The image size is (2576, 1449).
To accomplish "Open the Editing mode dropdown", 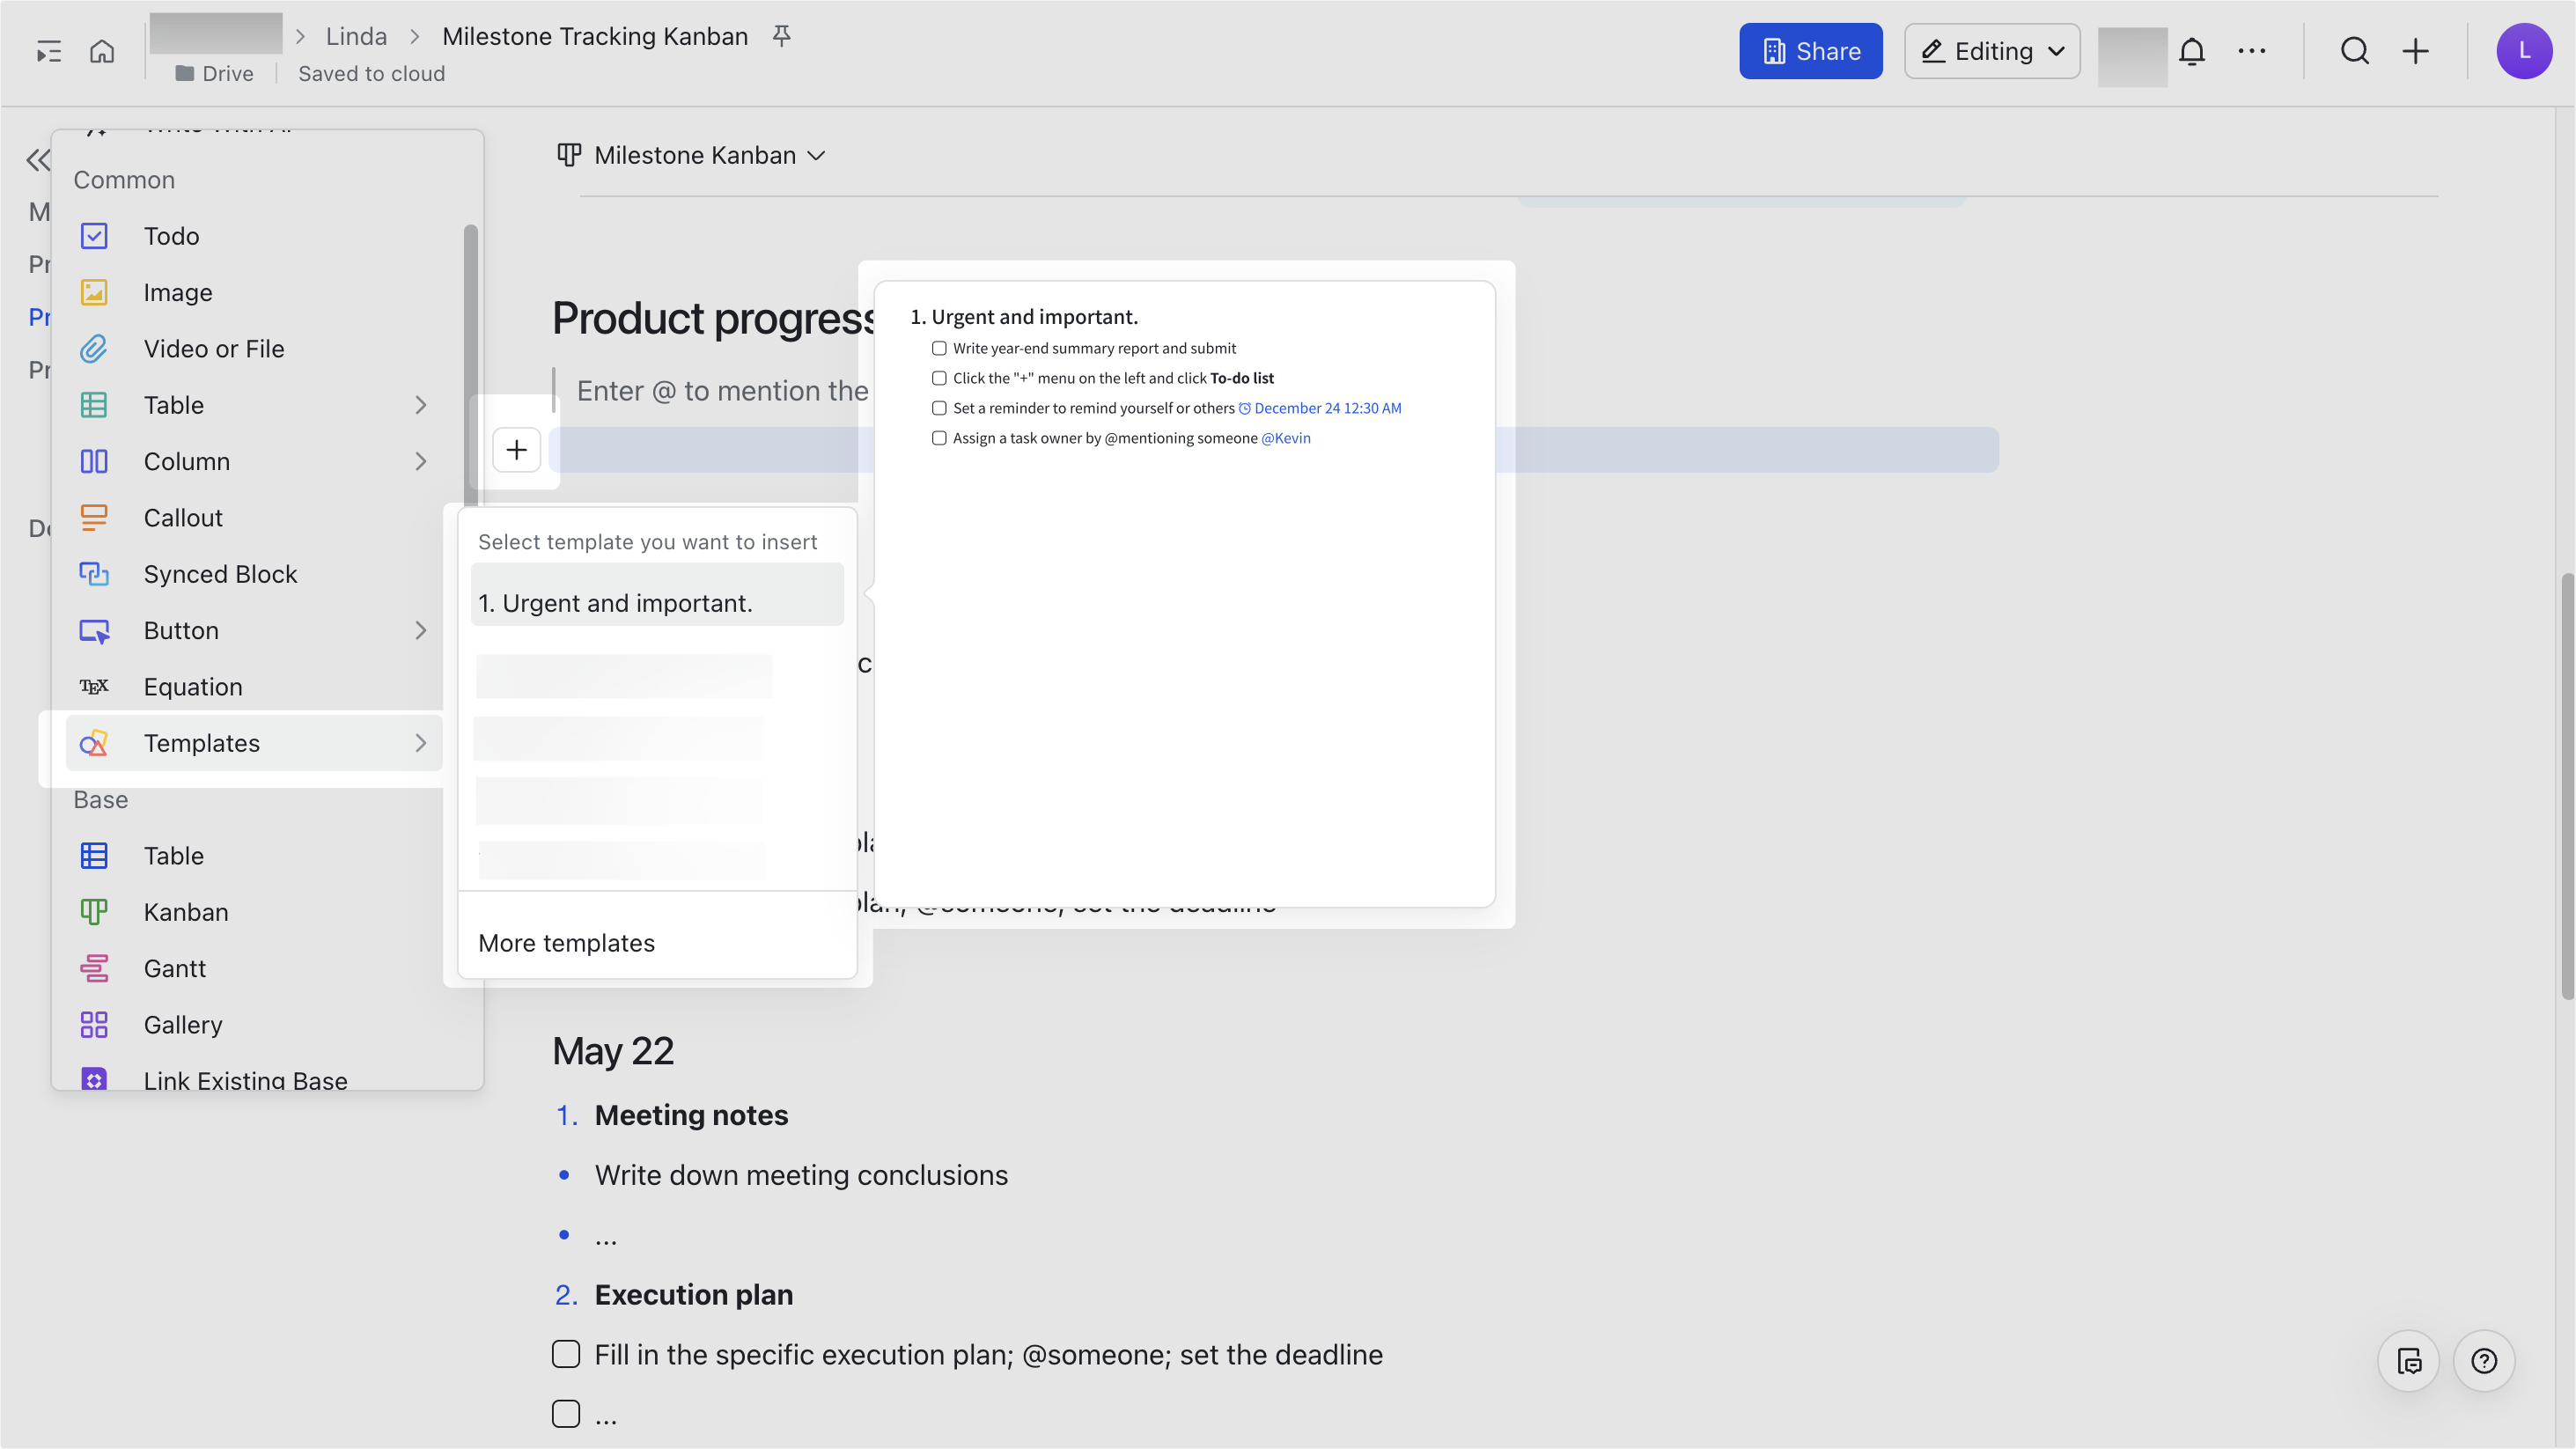I will click(x=1992, y=51).
